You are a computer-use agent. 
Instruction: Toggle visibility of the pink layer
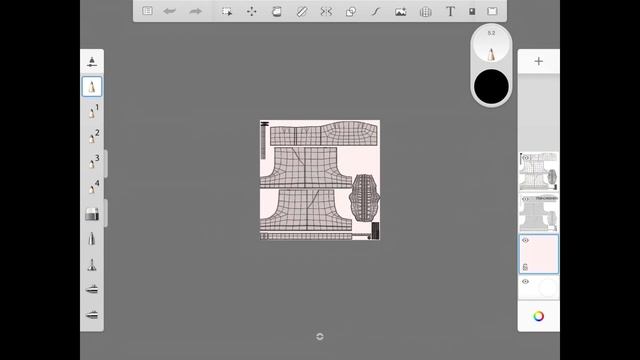coord(525,240)
